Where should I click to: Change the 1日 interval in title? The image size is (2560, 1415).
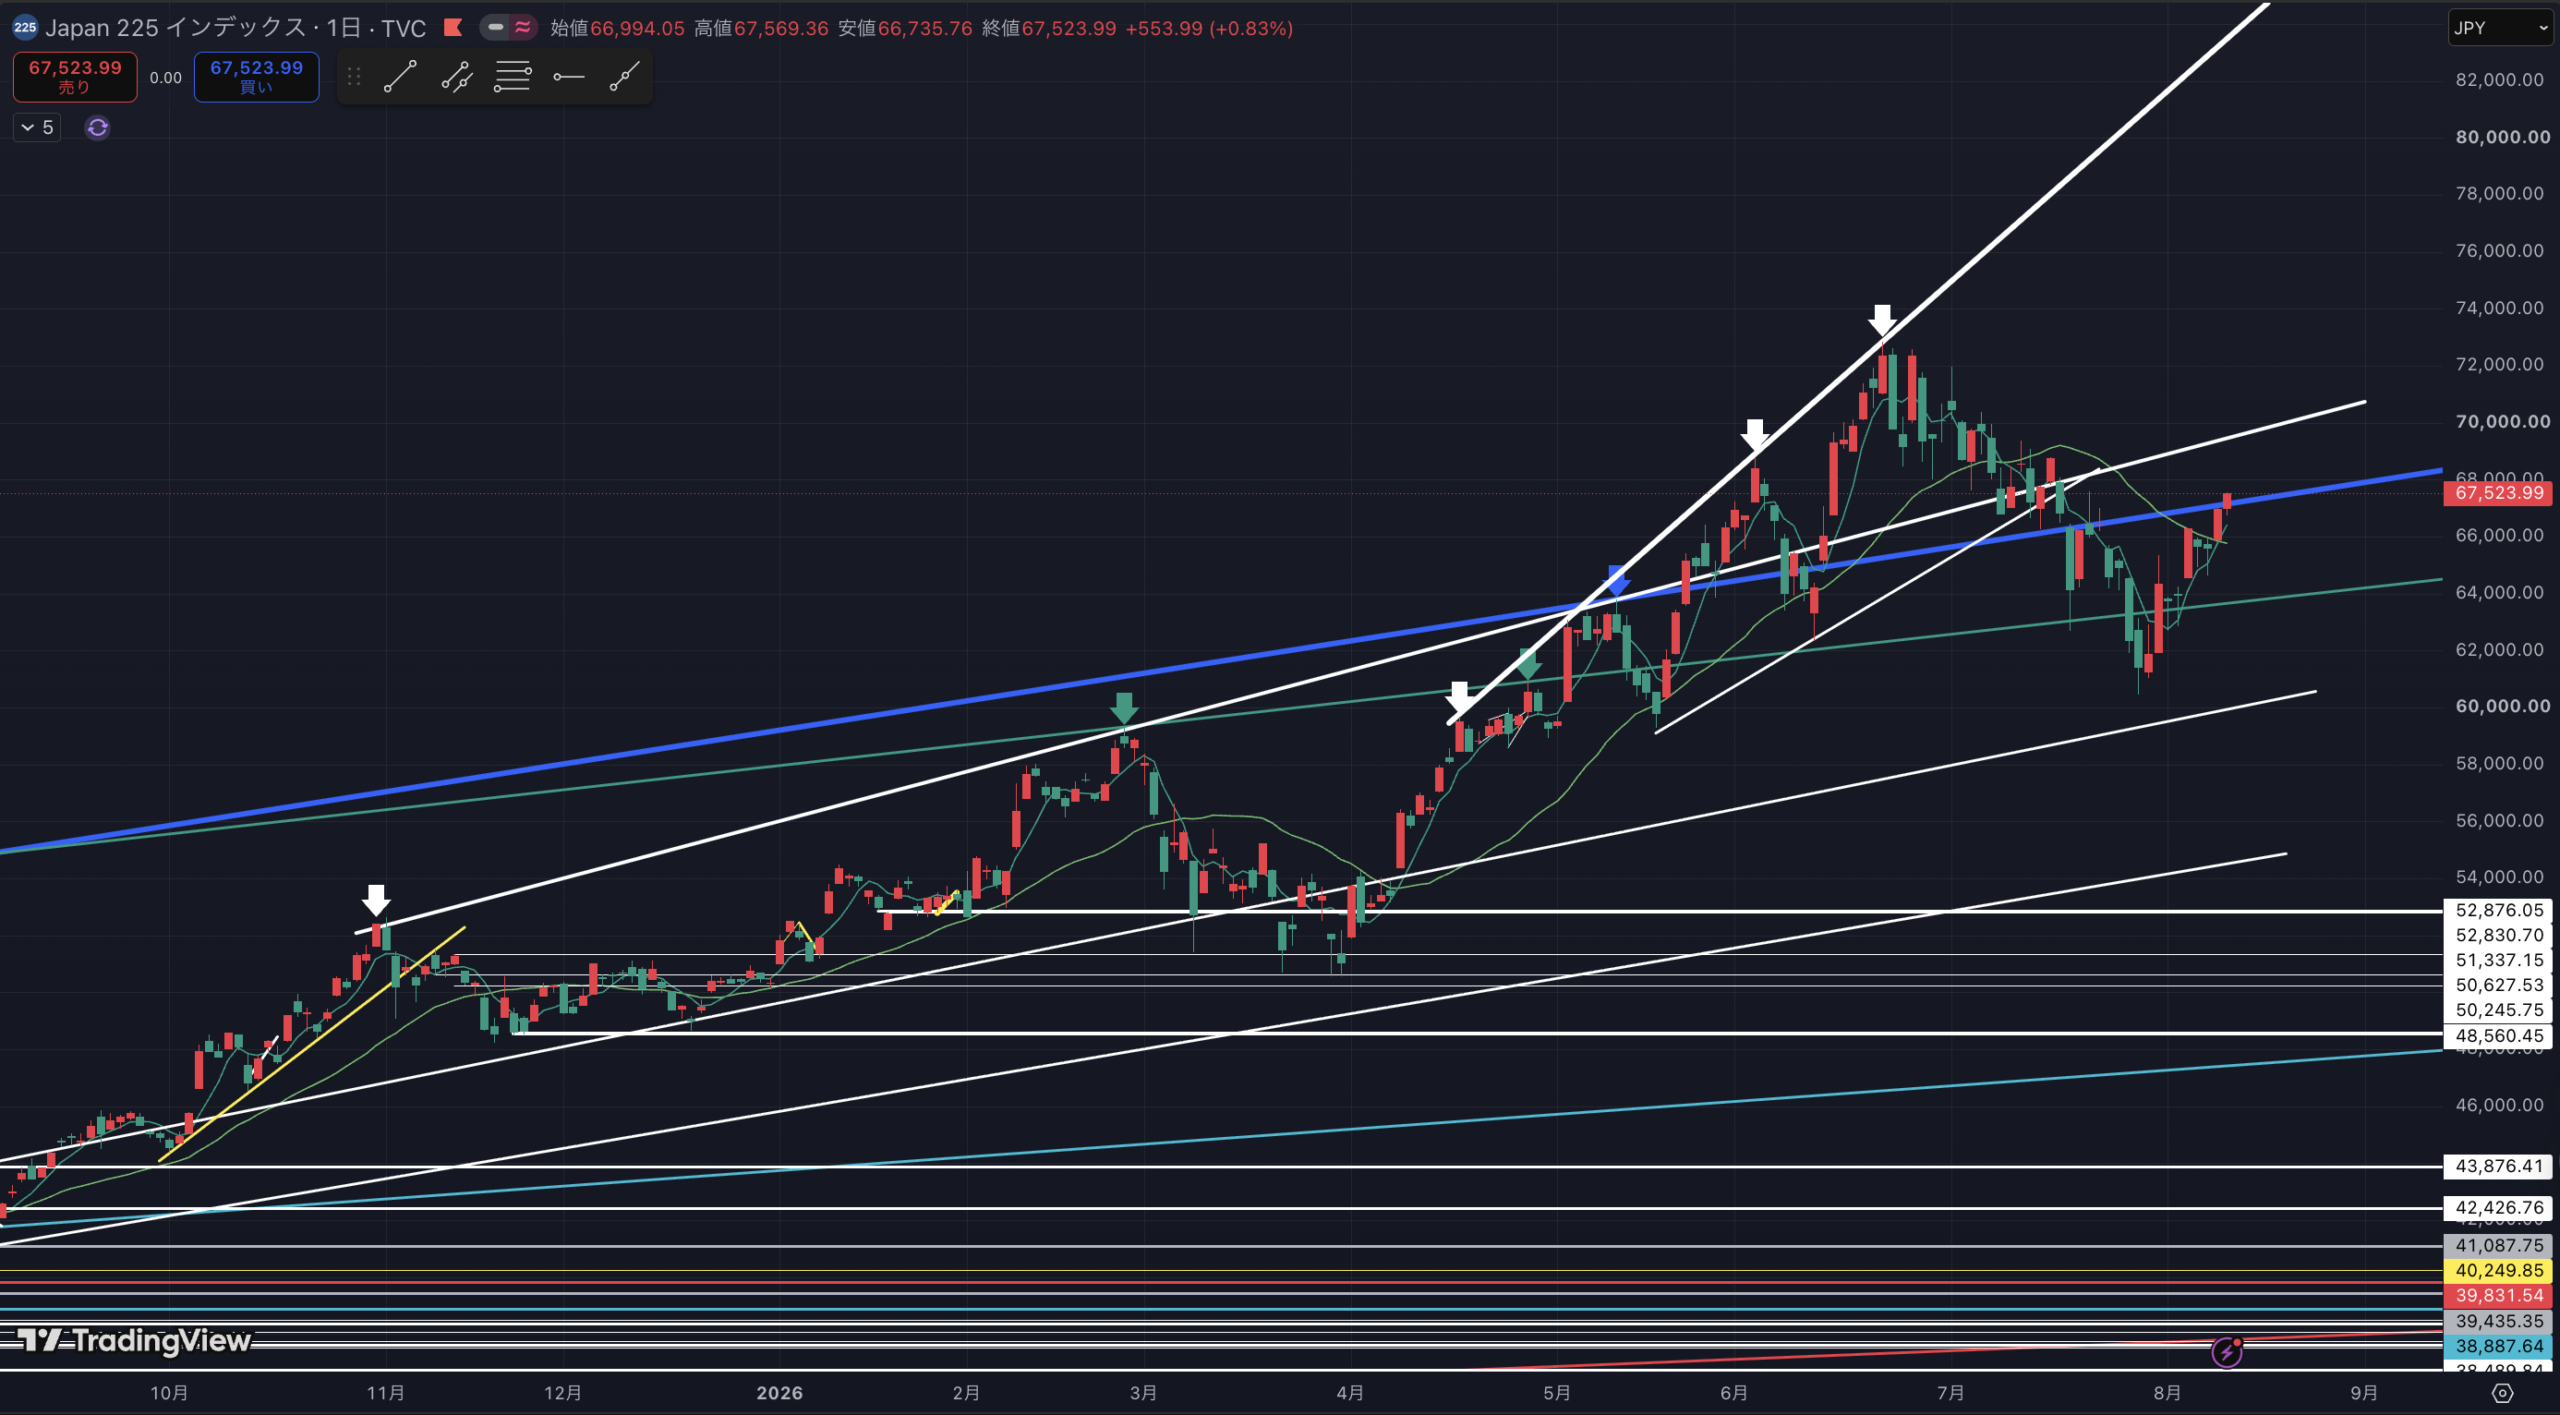pos(343,28)
